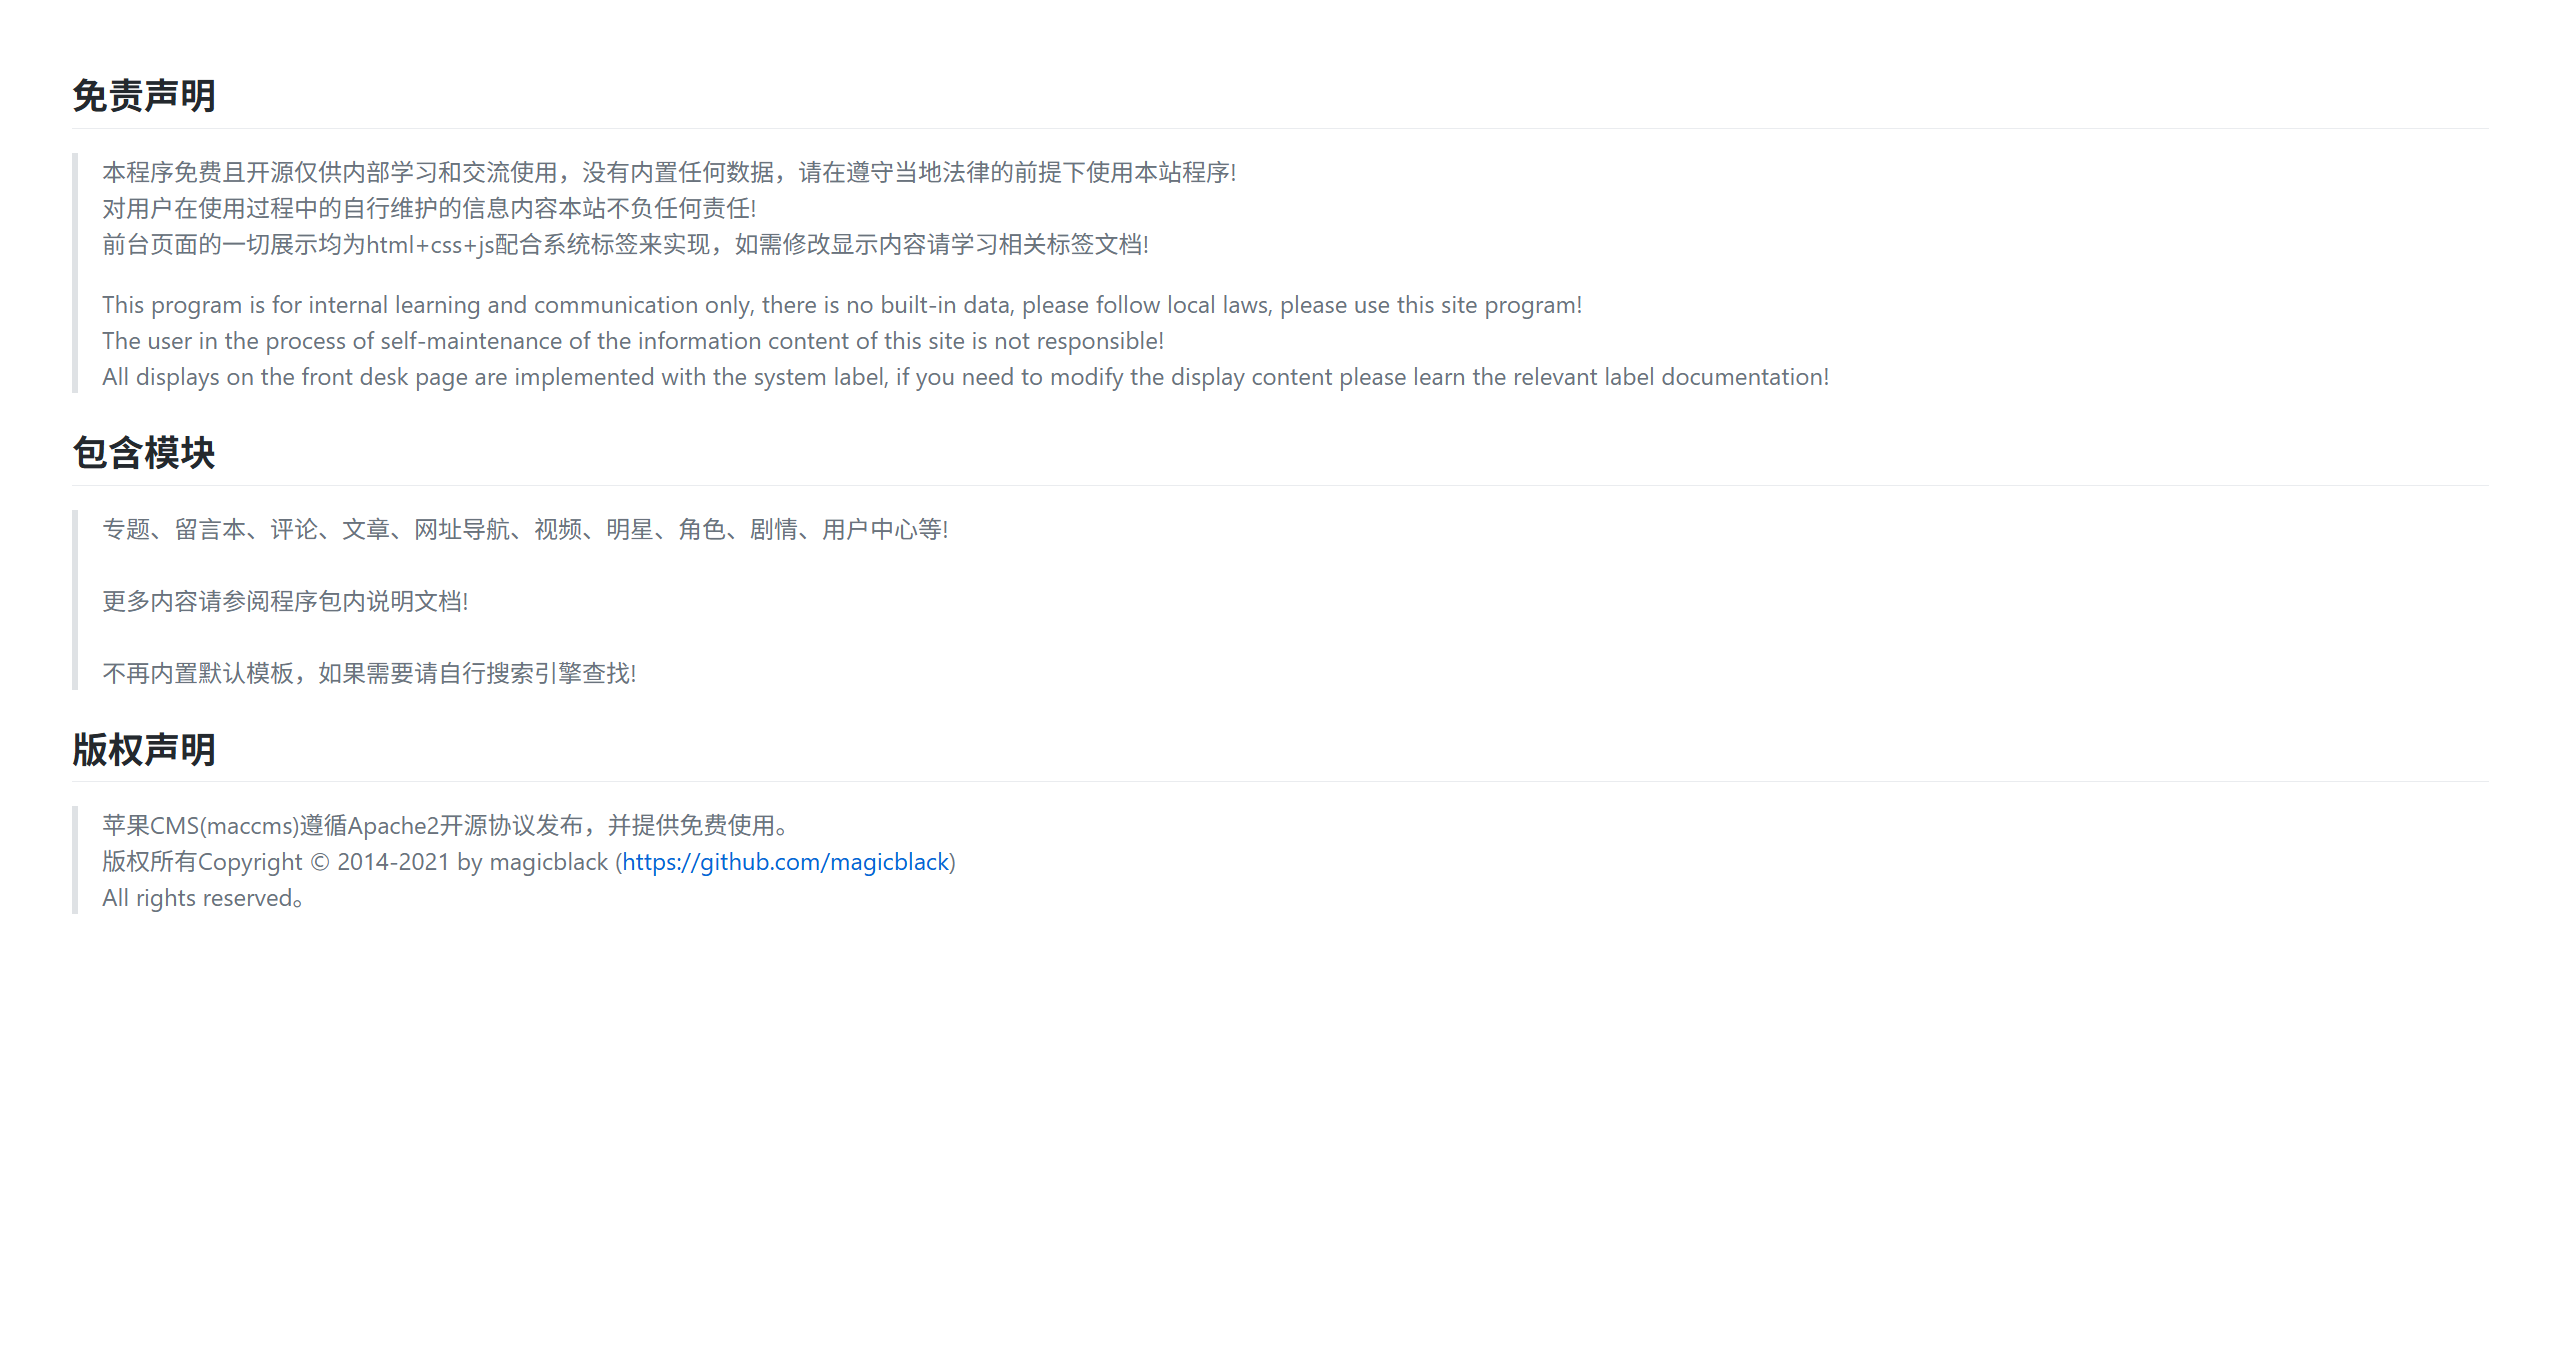Click the line 更多内容请参阅程序包内说明文档
This screenshot has height=1347, width=2561.
pyautogui.click(x=284, y=601)
